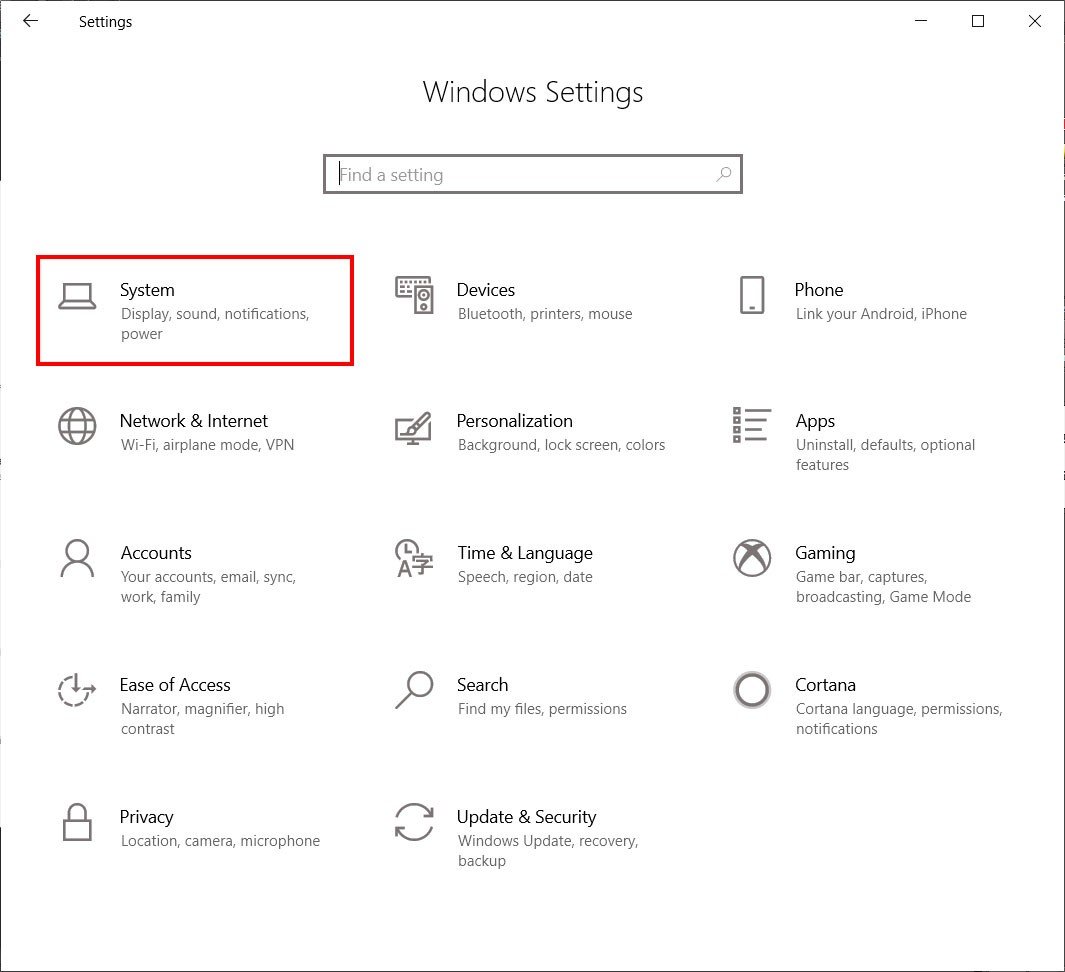Focus the Find a setting search field
Image resolution: width=1065 pixels, height=972 pixels.
pos(532,175)
